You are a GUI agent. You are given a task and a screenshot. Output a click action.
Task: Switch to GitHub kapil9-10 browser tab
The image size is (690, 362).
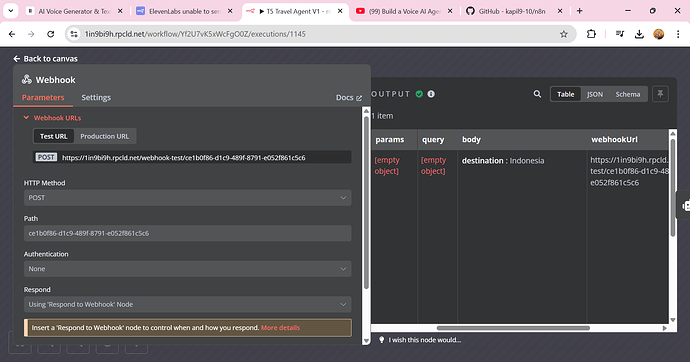point(512,11)
